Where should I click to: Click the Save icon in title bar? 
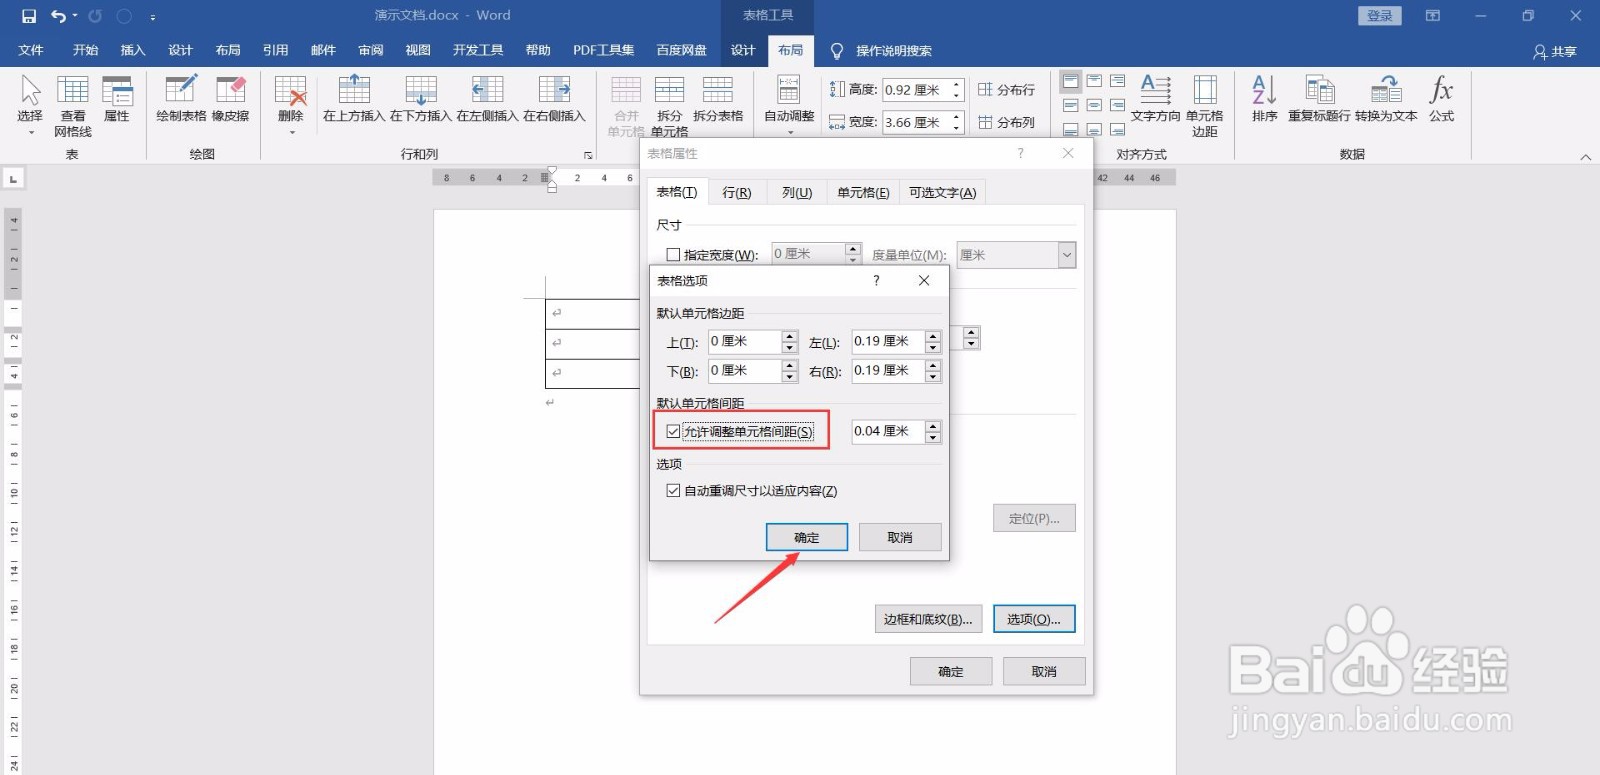[29, 16]
